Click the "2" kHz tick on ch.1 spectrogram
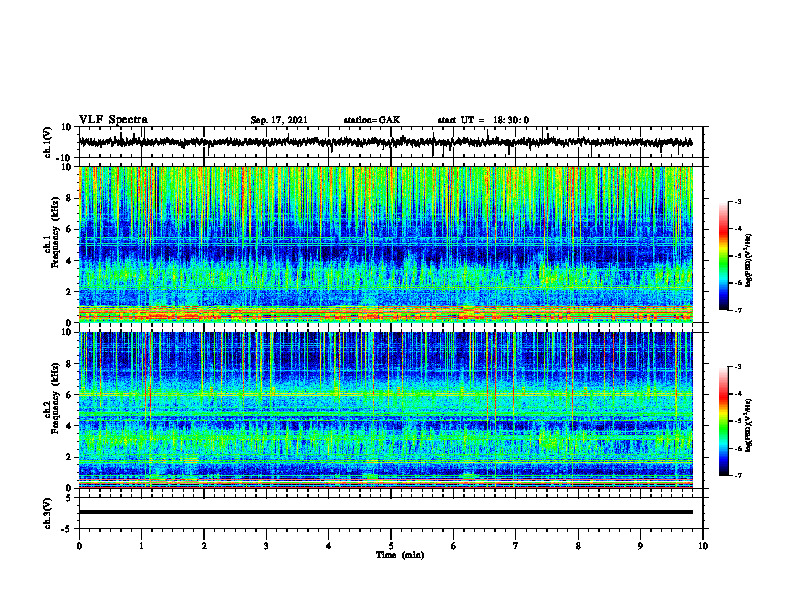The height and width of the screenshot is (612, 792). pyautogui.click(x=70, y=292)
